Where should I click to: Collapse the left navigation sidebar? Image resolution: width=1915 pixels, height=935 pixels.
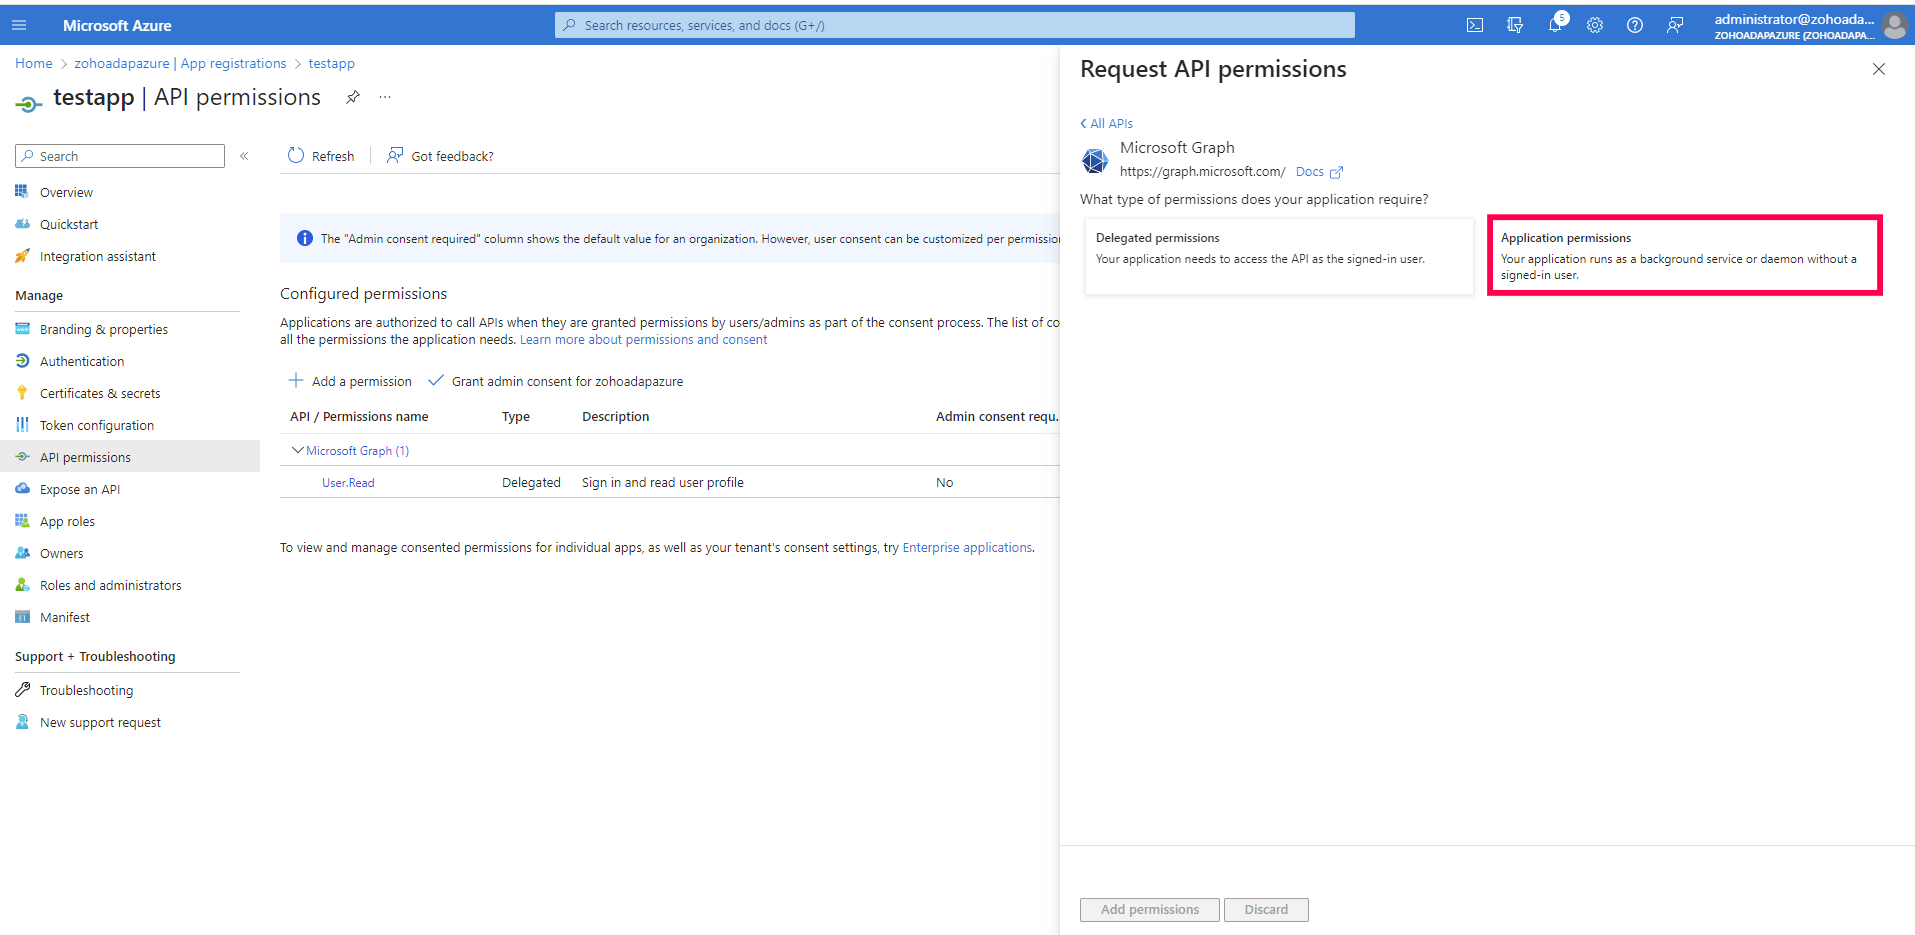(243, 156)
